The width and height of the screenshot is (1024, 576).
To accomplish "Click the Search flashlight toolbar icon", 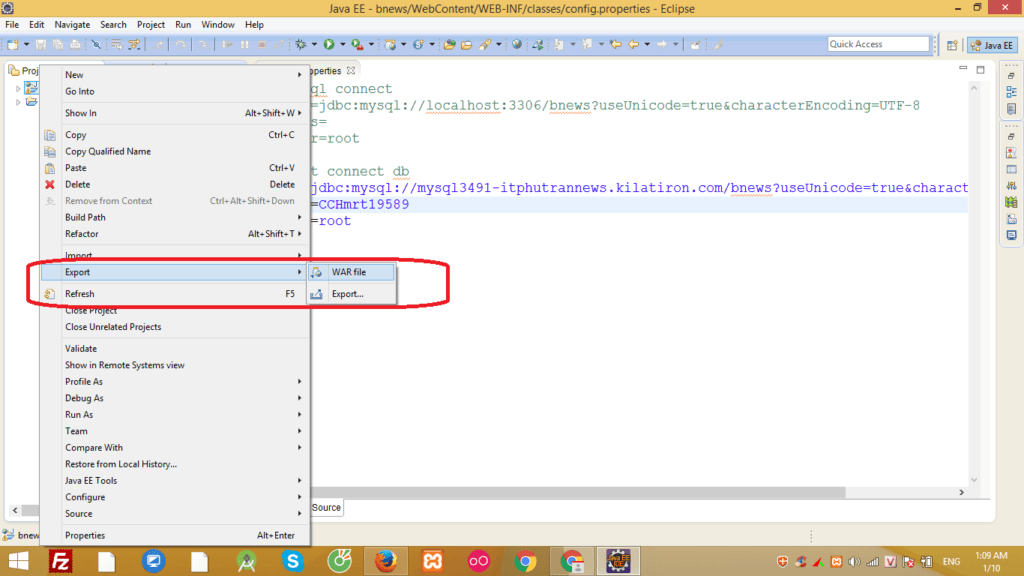I will tap(485, 44).
